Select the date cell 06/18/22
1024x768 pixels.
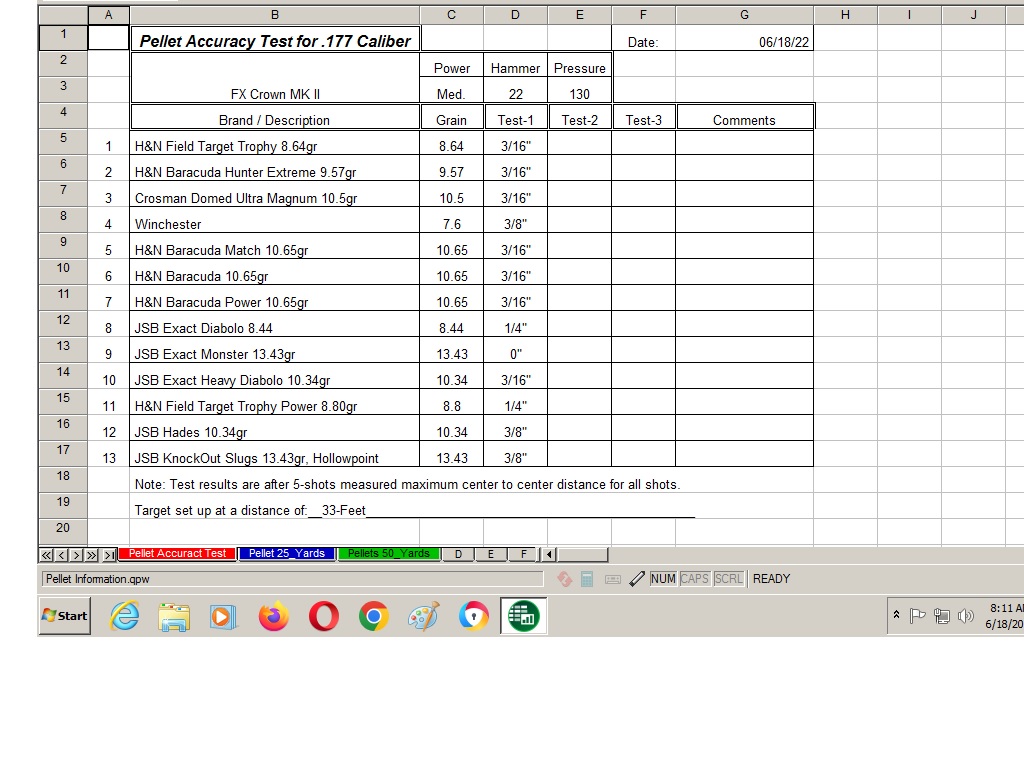pos(744,38)
